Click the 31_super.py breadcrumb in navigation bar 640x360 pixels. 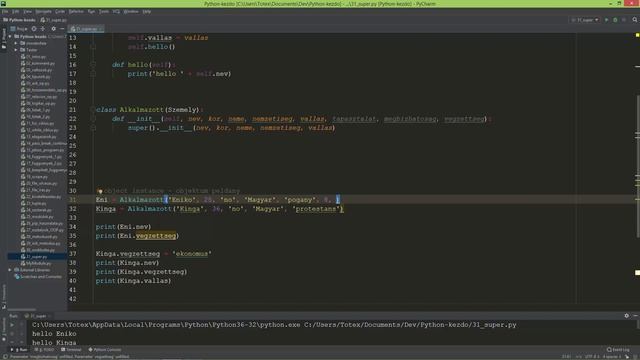53,20
